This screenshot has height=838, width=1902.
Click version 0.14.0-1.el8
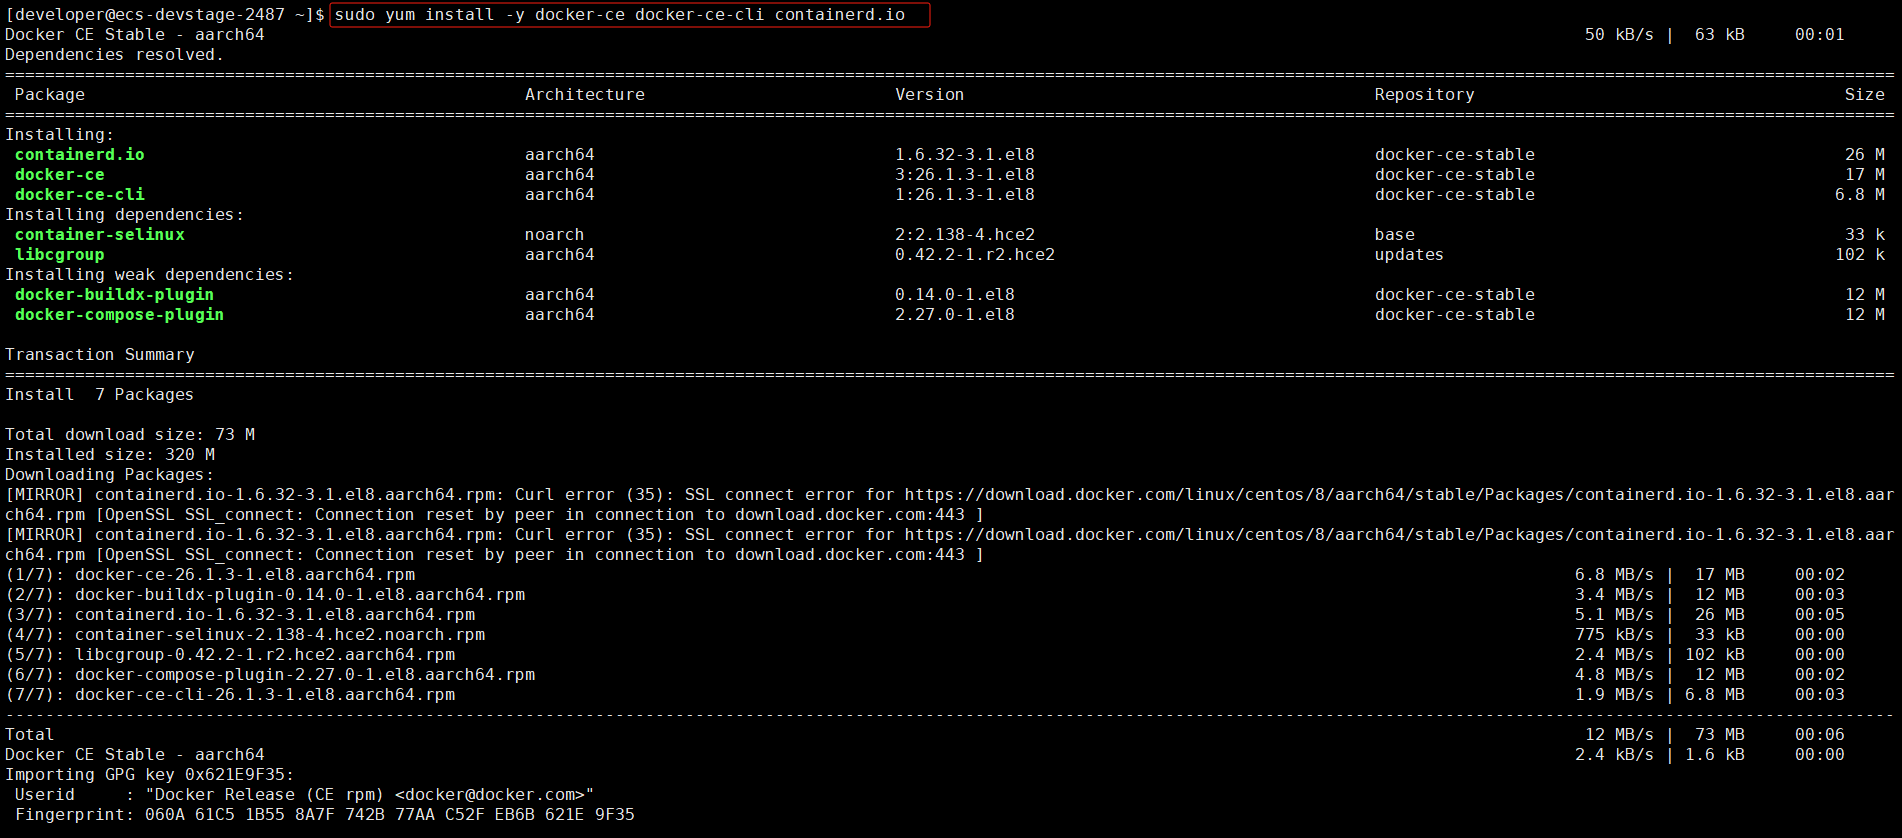(x=955, y=295)
